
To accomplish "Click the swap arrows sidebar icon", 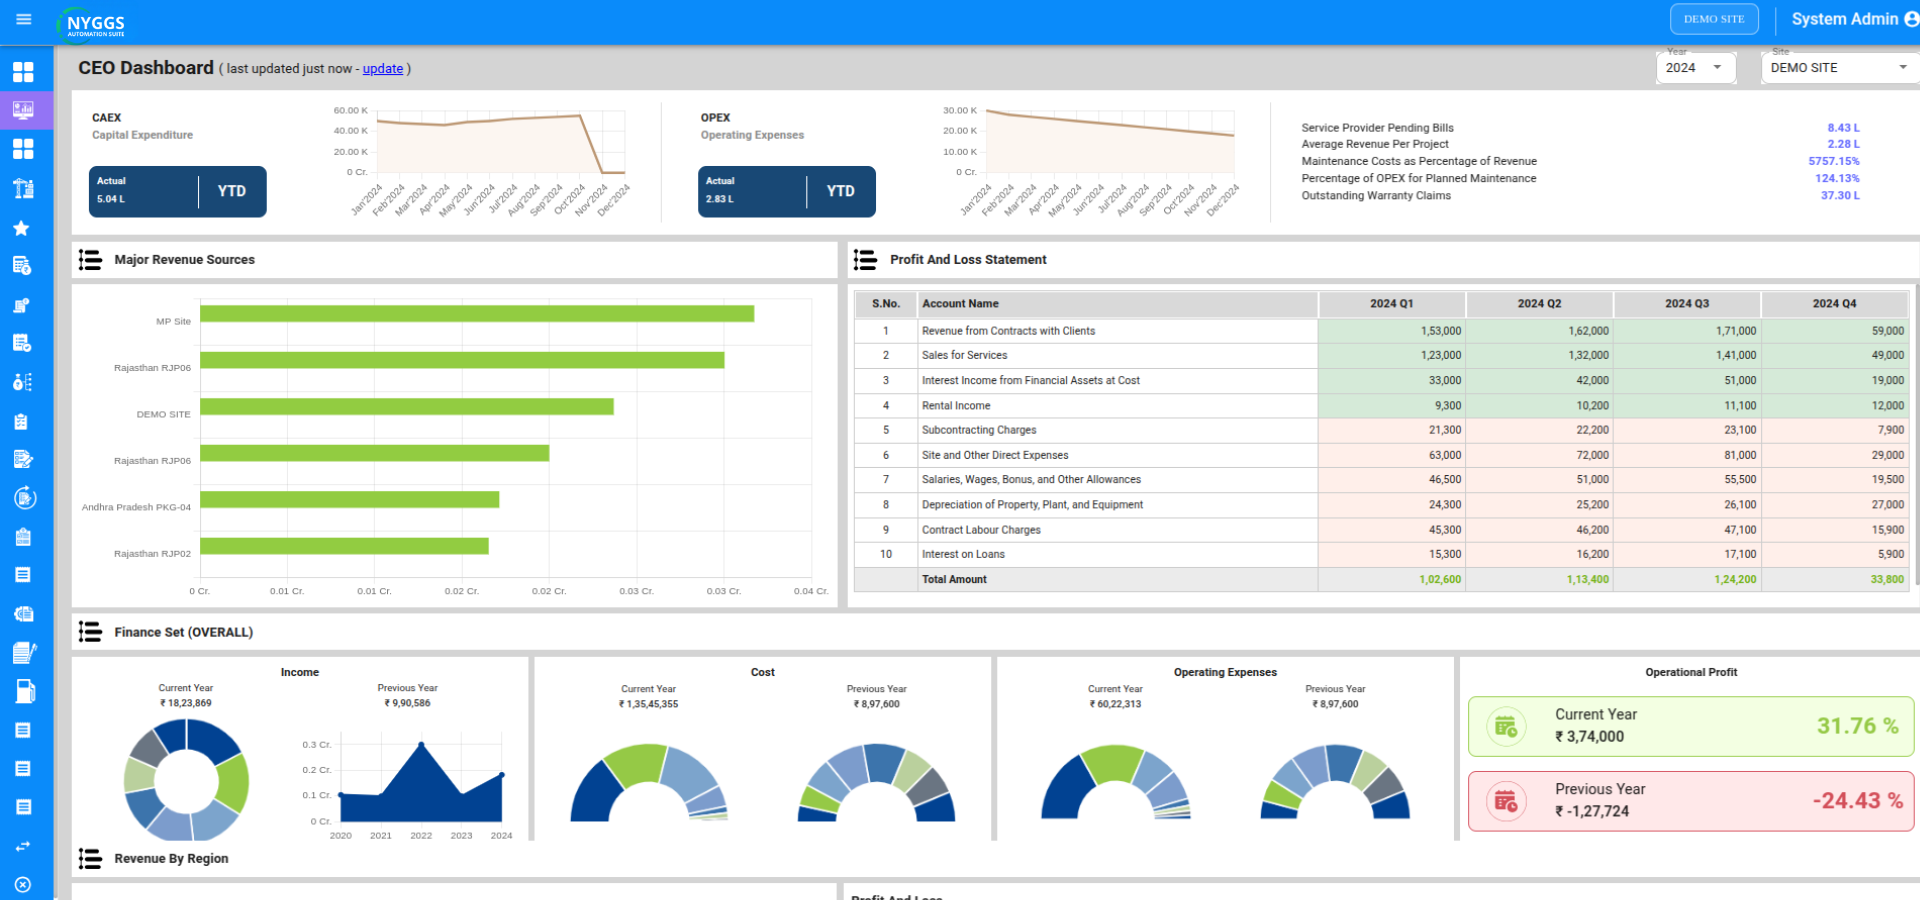I will click(23, 846).
